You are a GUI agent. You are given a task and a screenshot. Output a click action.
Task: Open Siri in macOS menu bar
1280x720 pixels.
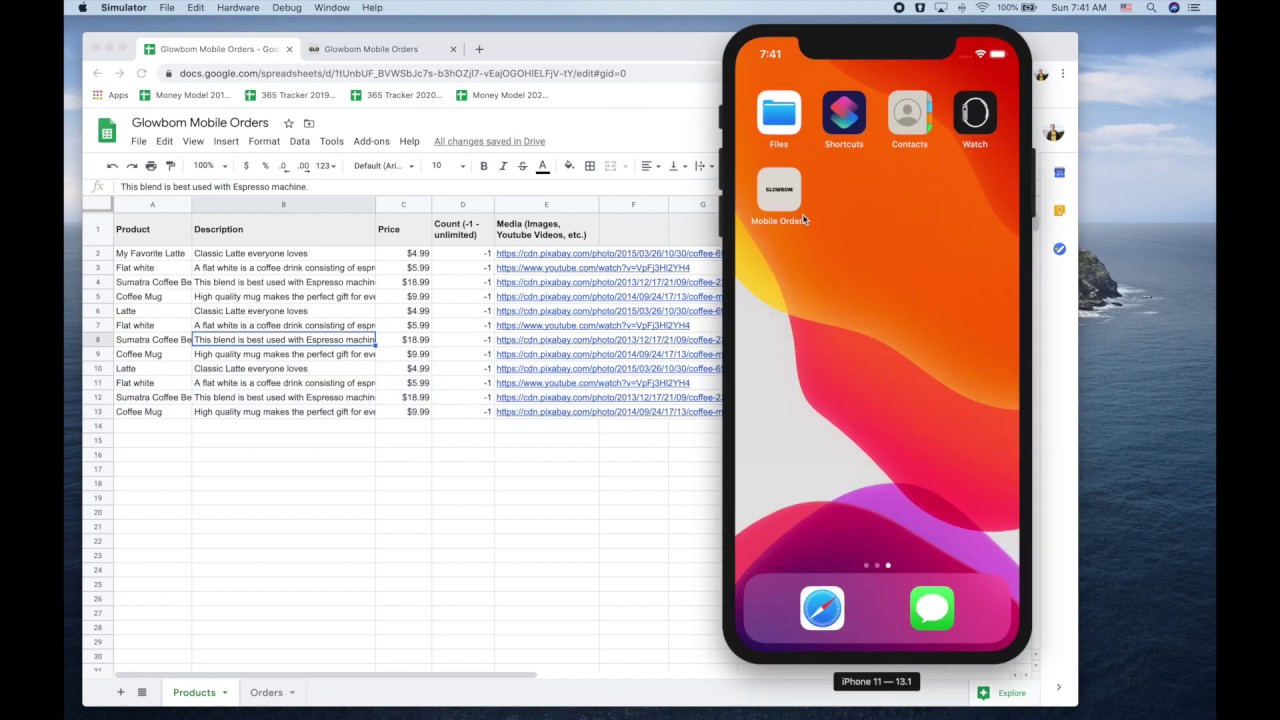coord(1174,8)
